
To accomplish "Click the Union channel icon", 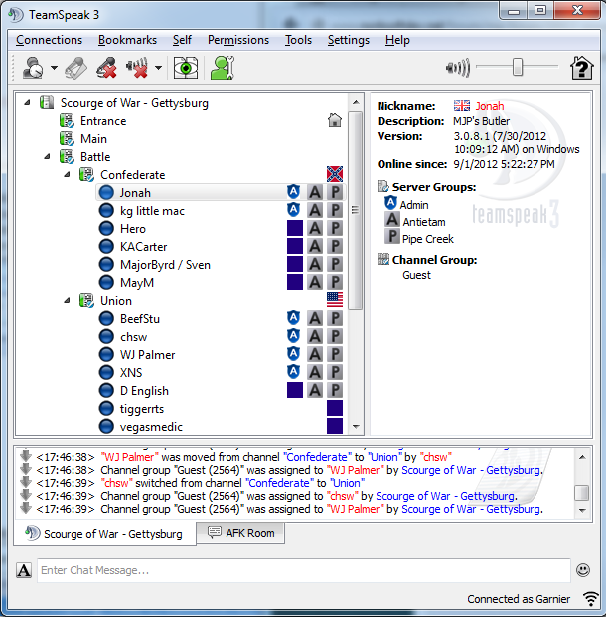I will tap(87, 301).
